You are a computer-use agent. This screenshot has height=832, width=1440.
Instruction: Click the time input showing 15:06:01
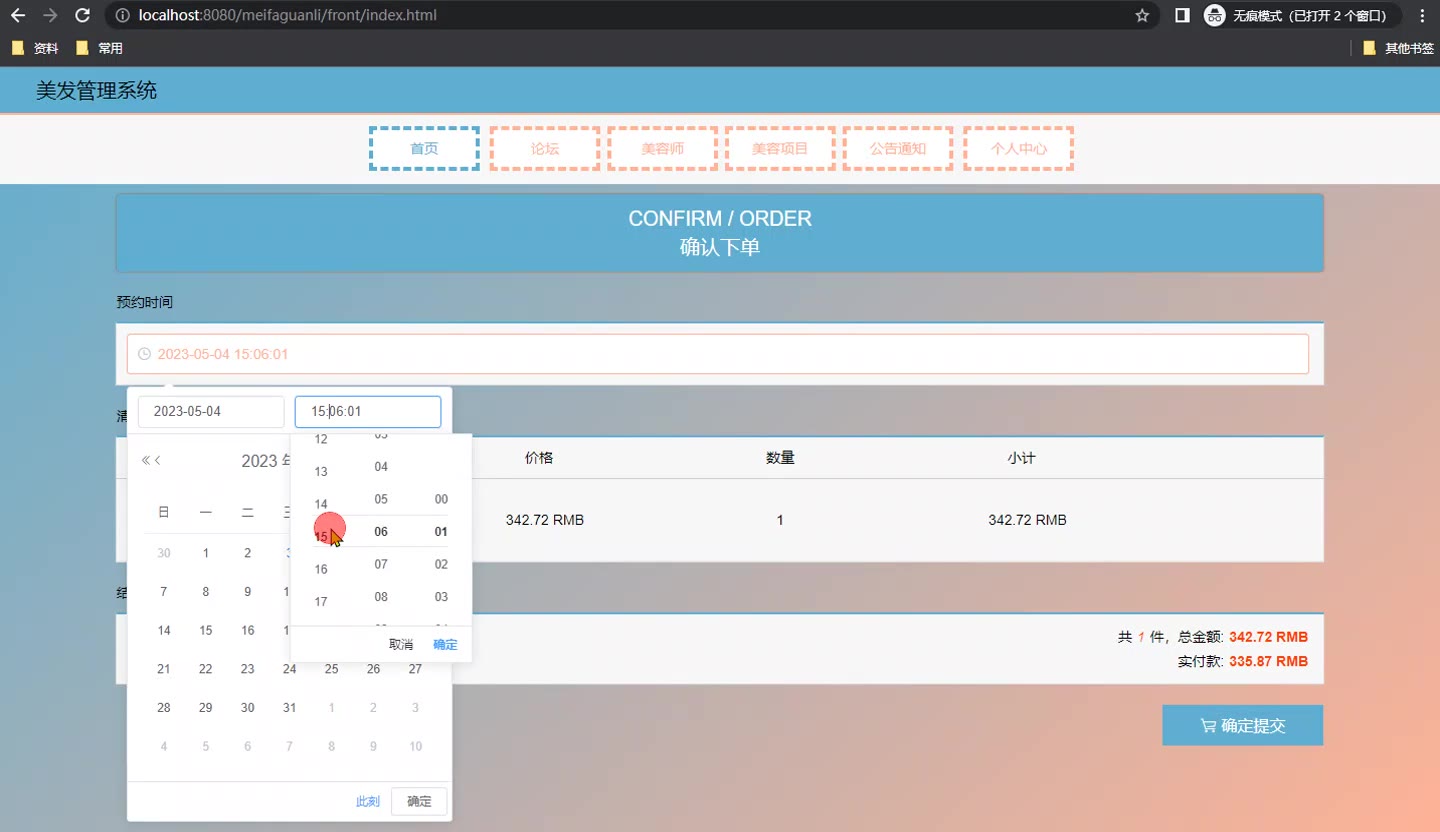coord(368,412)
